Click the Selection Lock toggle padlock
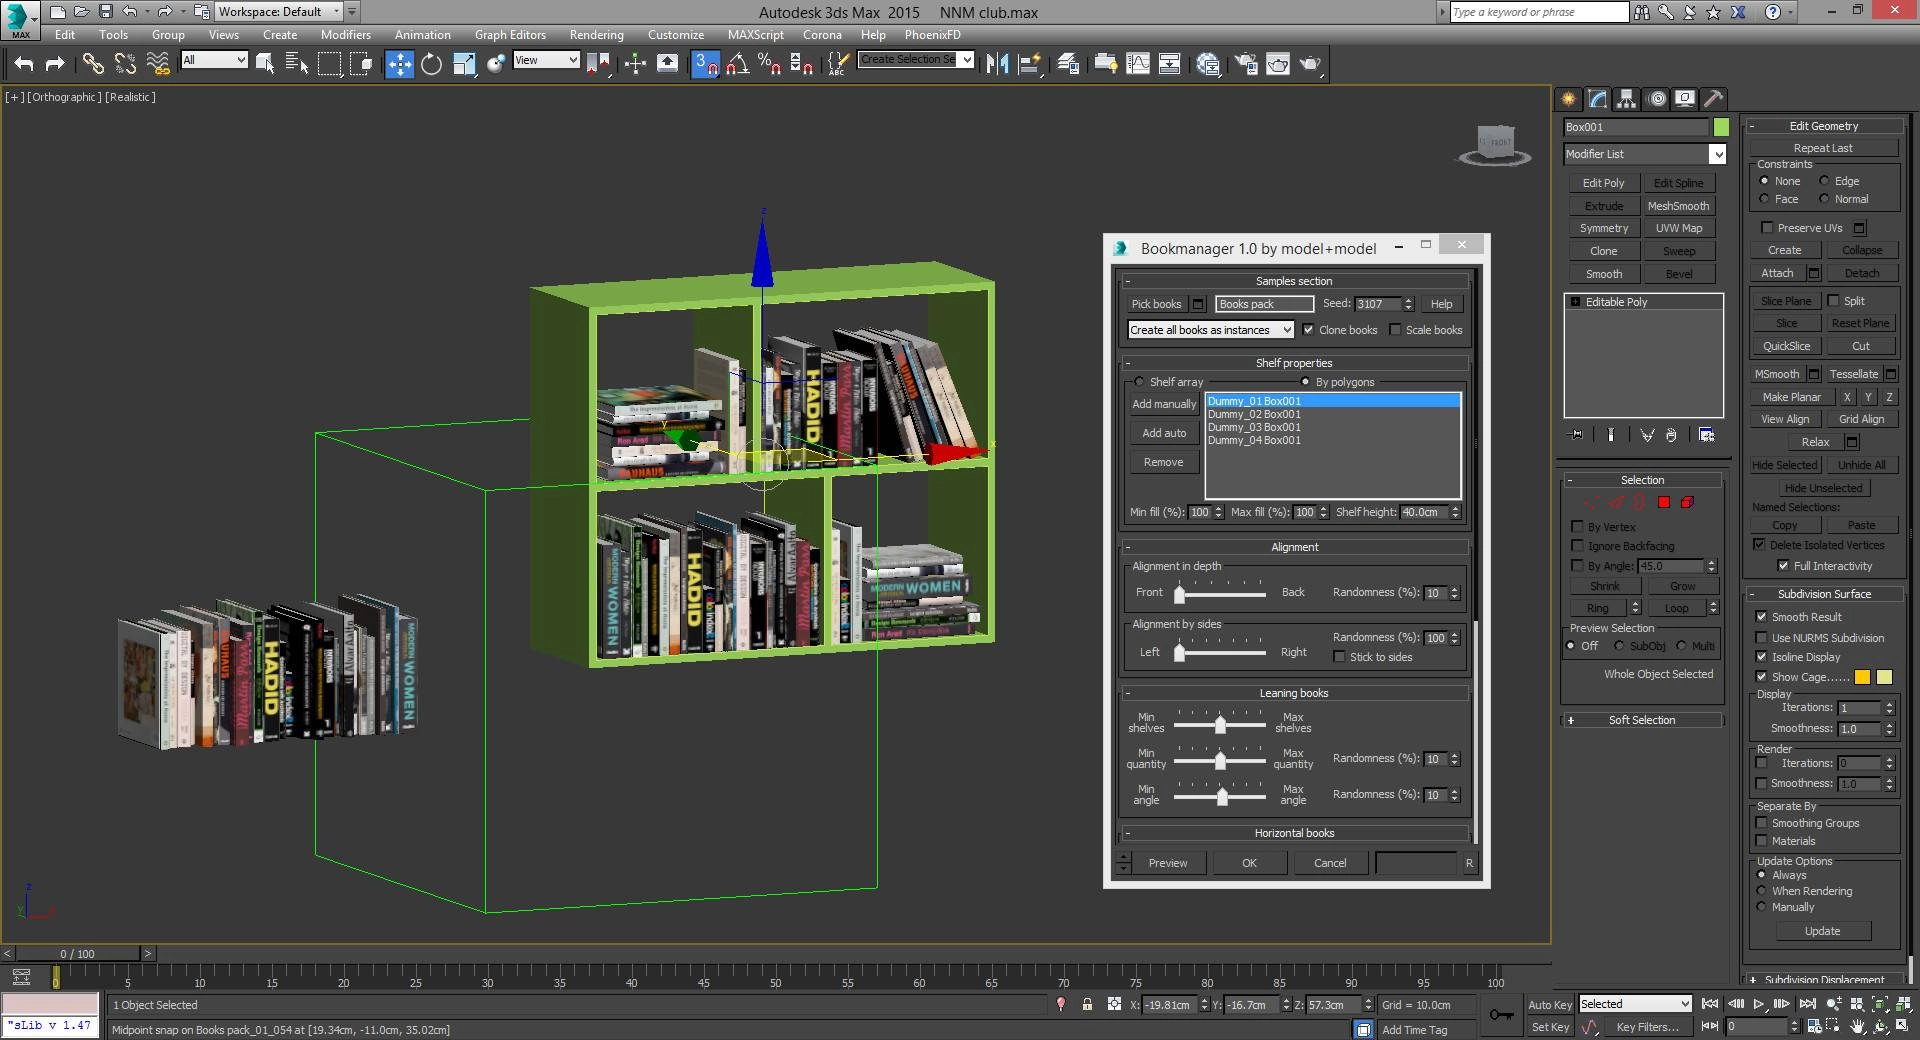The image size is (1920, 1040). click(1087, 1004)
